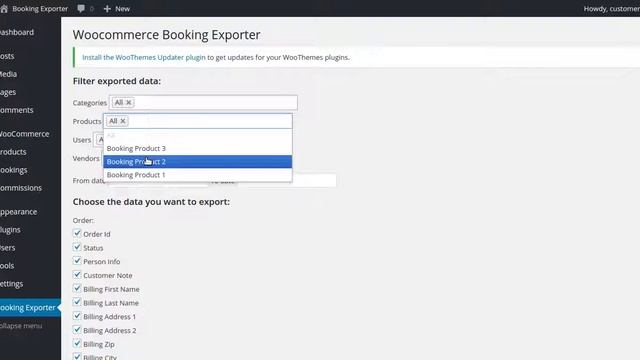
Task: Select Booking Product 3 from dropdown
Action: 198,149
